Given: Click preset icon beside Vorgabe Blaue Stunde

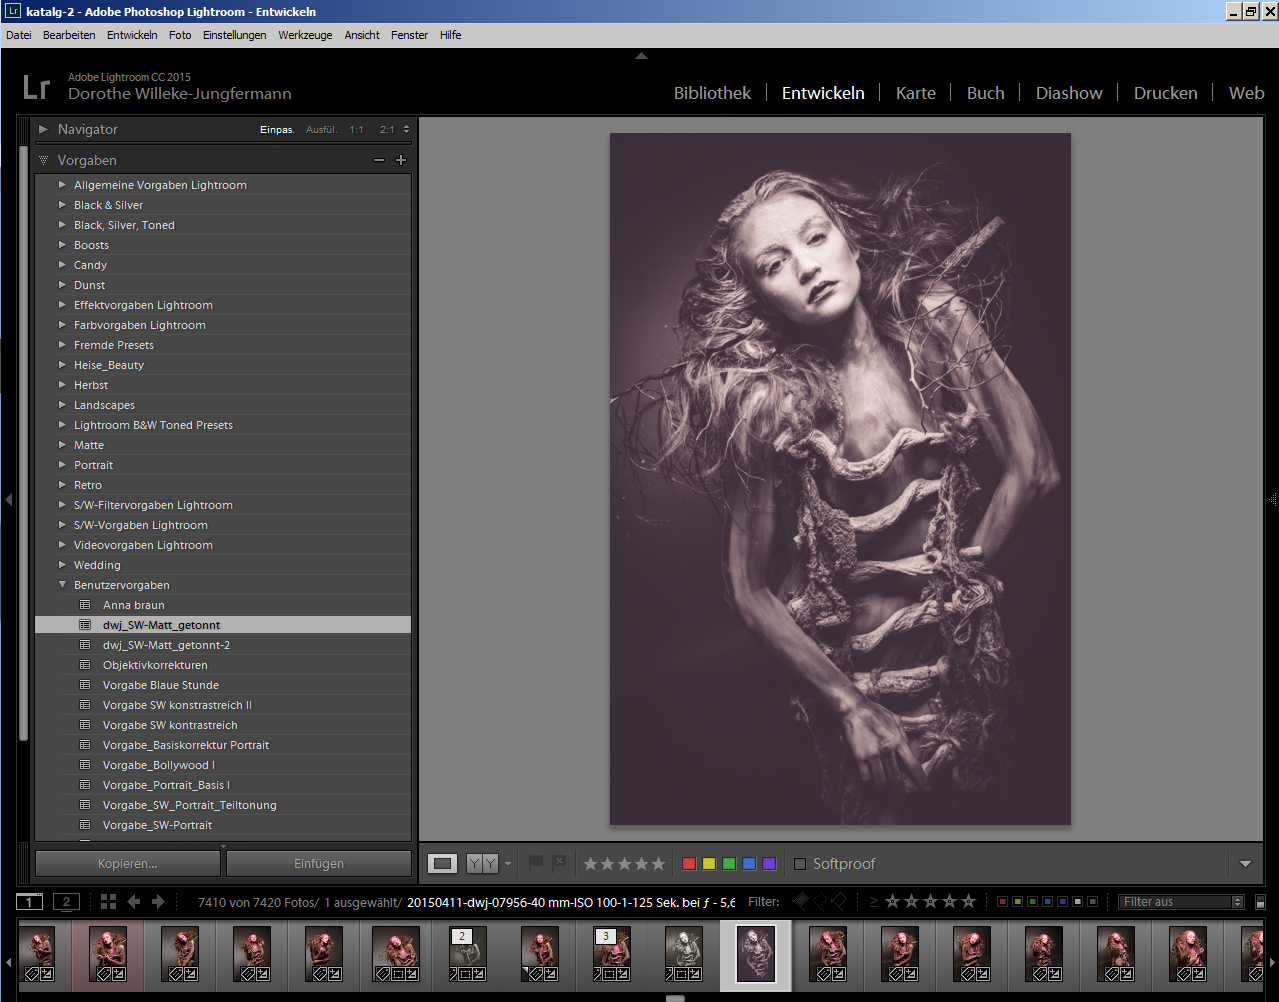Looking at the screenshot, I should 85,685.
